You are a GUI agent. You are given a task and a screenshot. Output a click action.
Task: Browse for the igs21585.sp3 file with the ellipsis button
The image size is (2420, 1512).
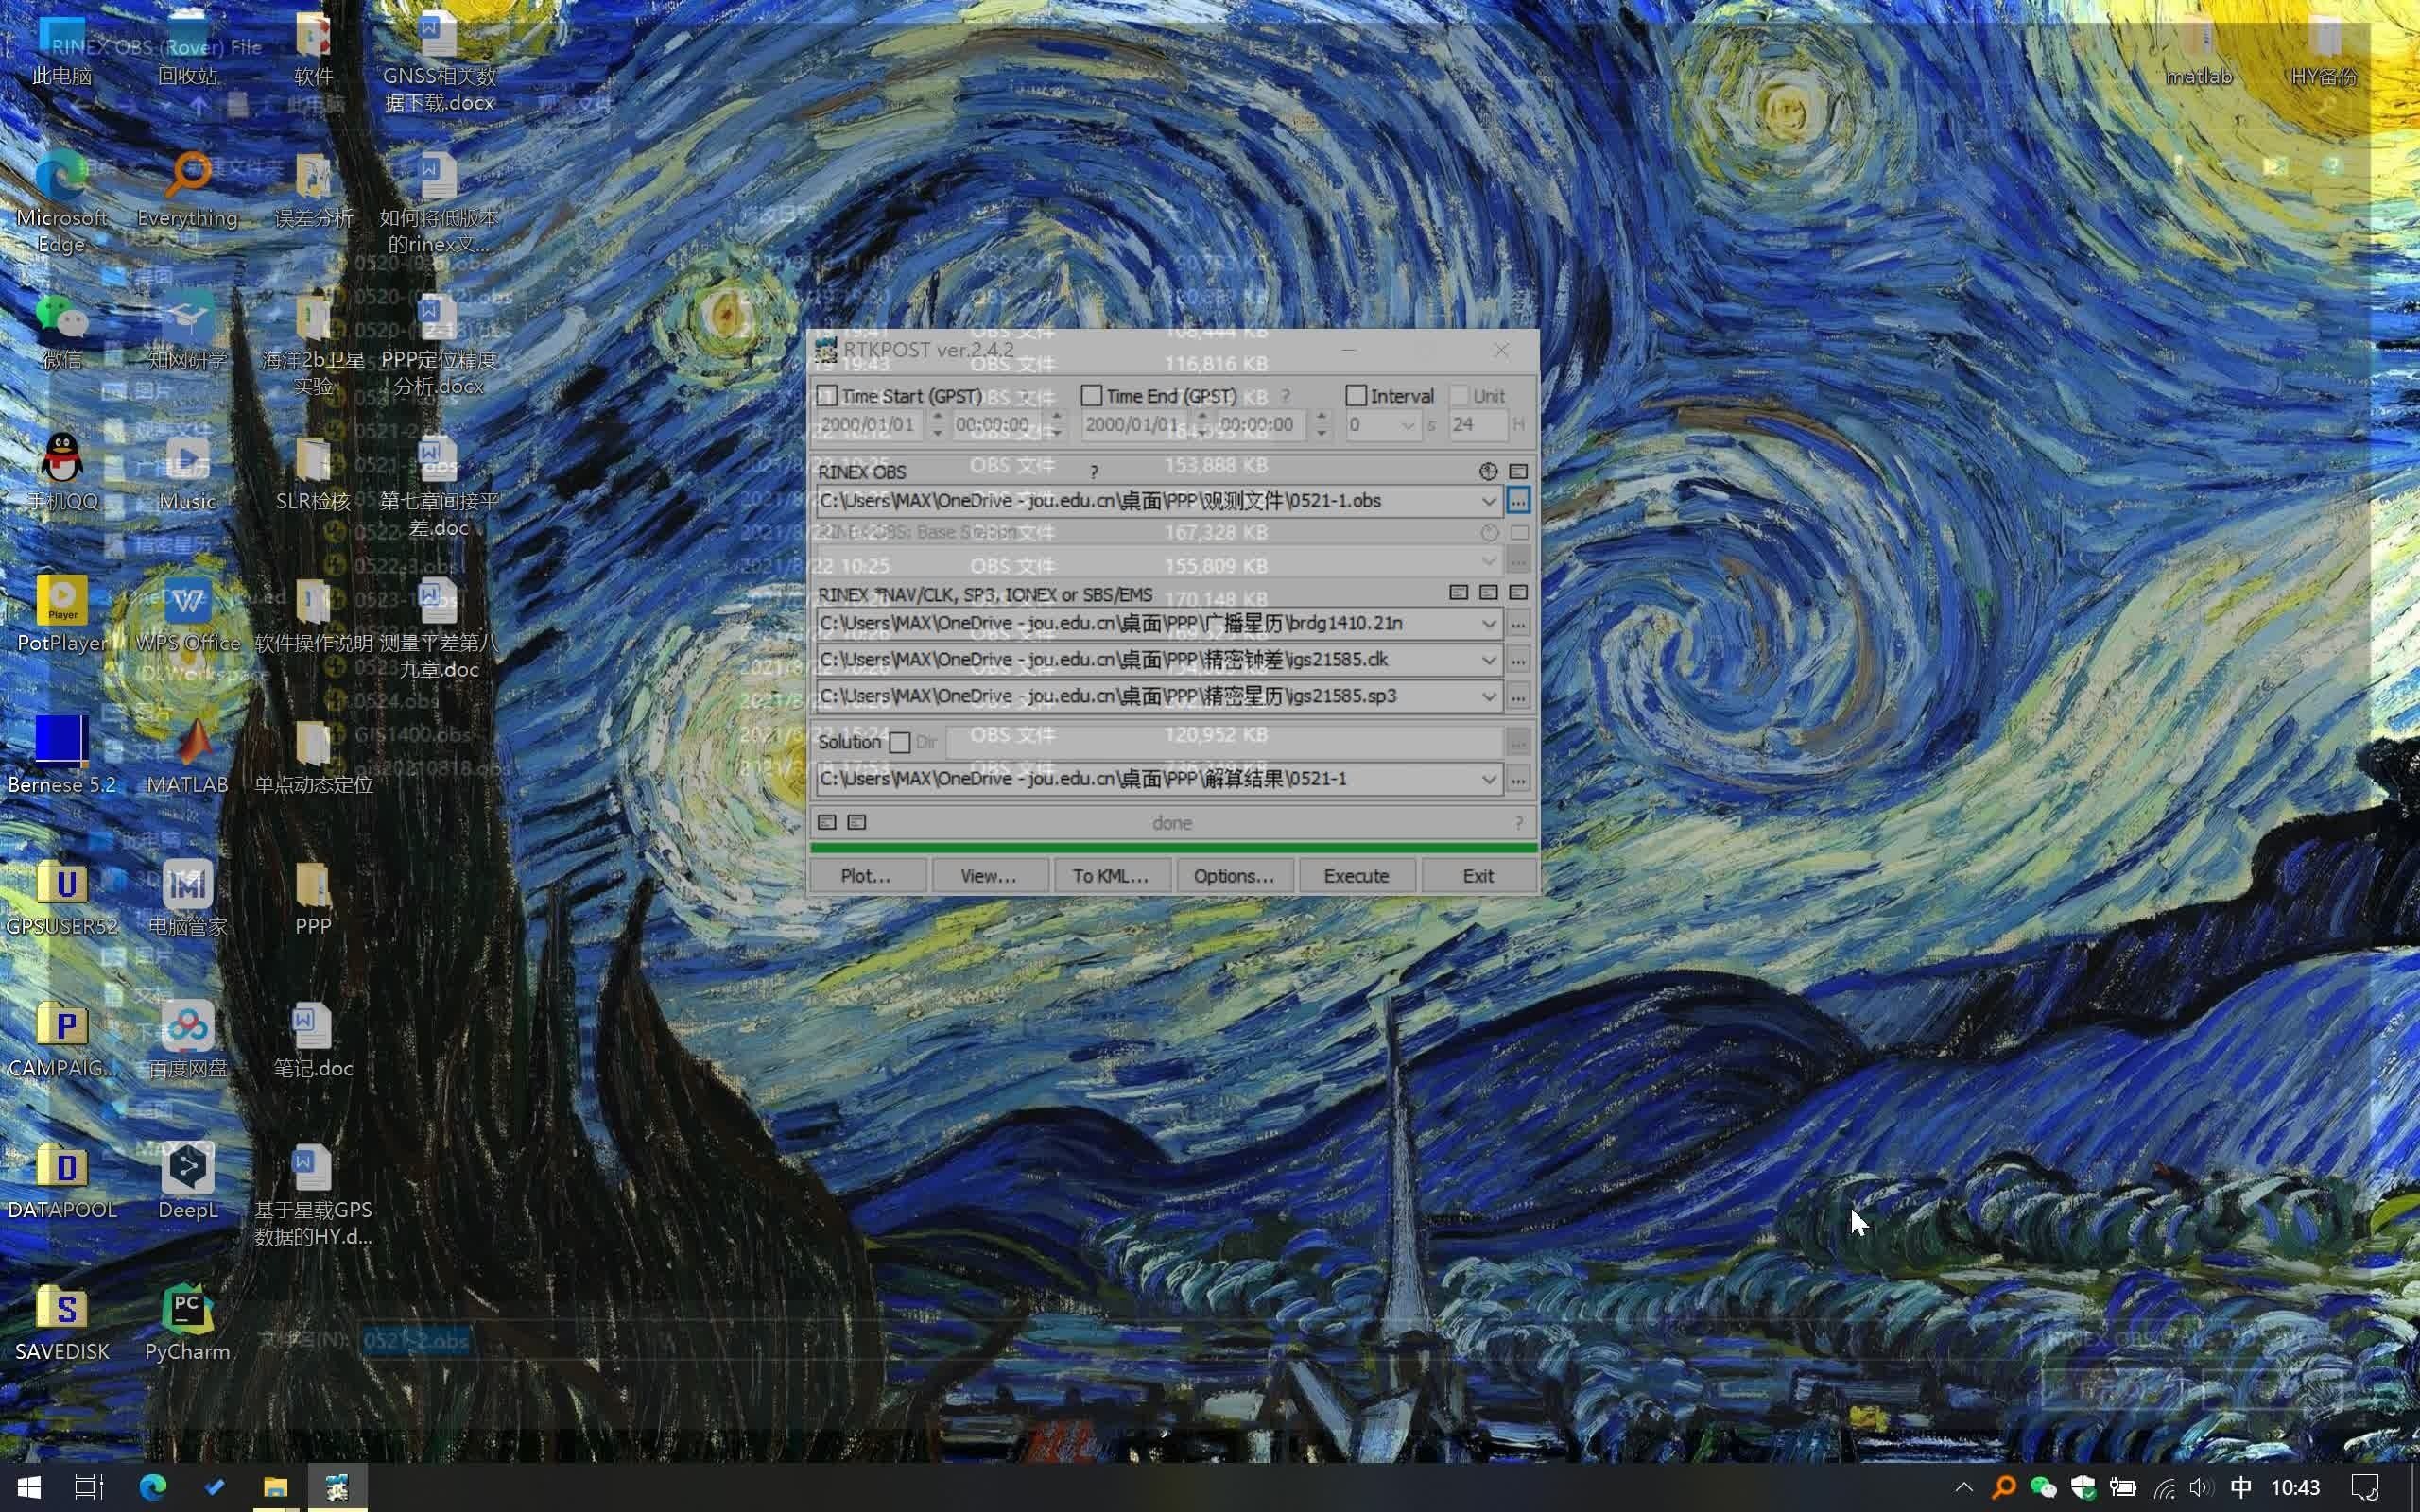[x=1518, y=696]
